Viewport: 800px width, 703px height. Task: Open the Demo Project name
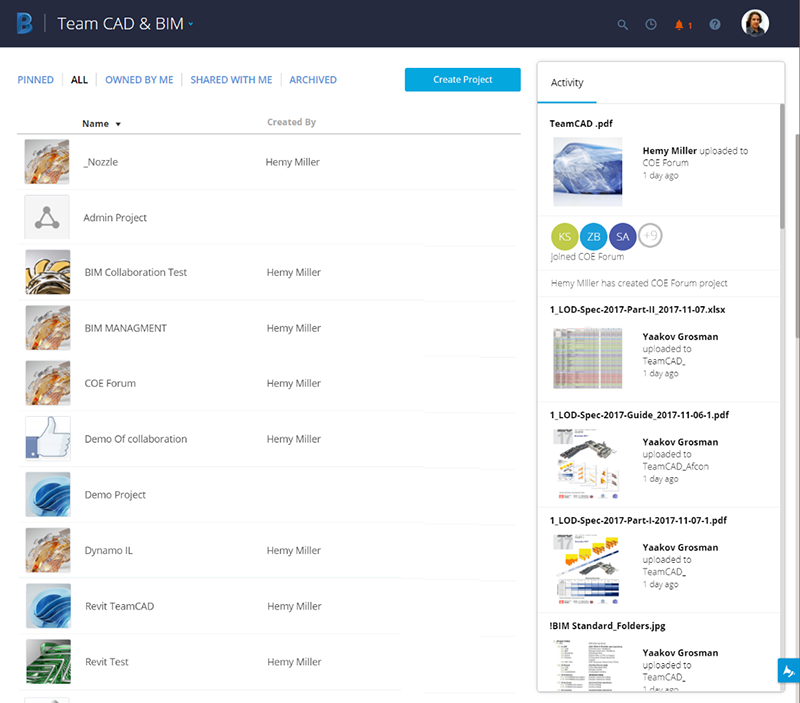click(115, 495)
